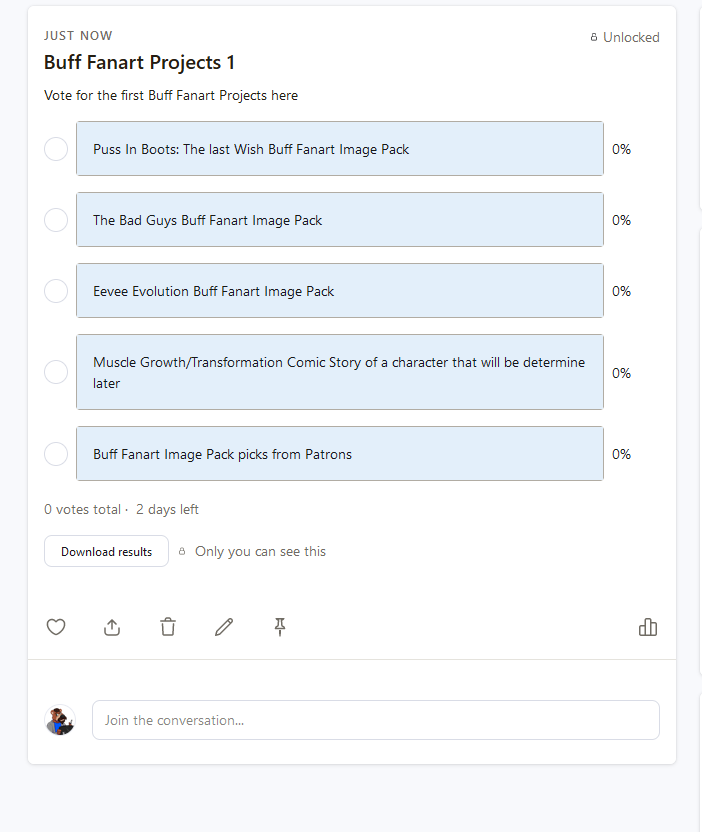
Task: Select Puss In Boots radio option
Action: tap(56, 149)
